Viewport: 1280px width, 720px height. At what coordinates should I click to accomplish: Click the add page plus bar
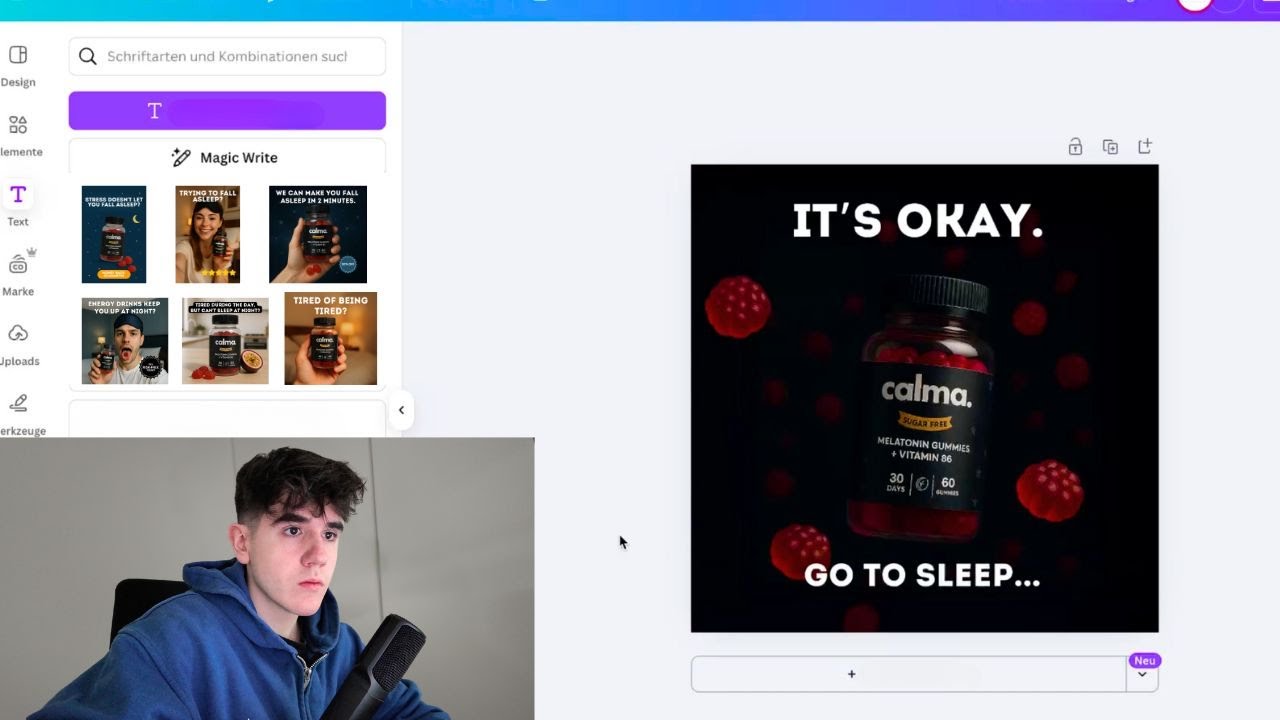[x=909, y=674]
